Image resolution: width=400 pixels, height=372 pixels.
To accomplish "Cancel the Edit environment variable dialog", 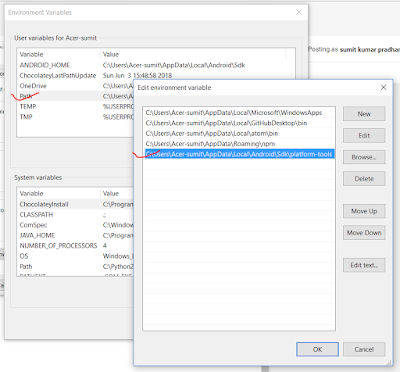I will click(364, 349).
